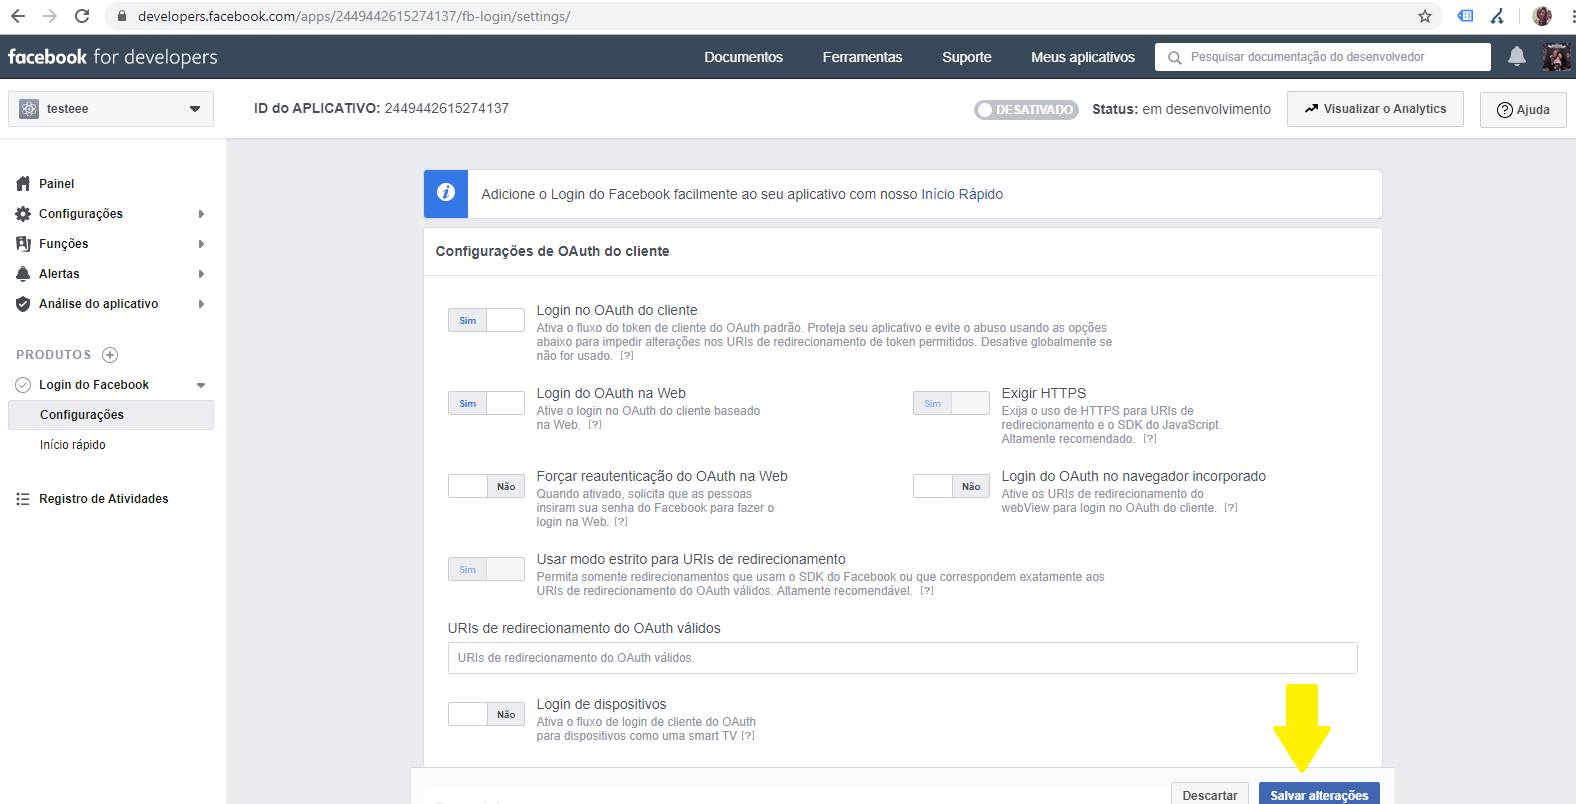The height and width of the screenshot is (804, 1576).
Task: Bookmark page with the star icon
Action: (x=1425, y=16)
